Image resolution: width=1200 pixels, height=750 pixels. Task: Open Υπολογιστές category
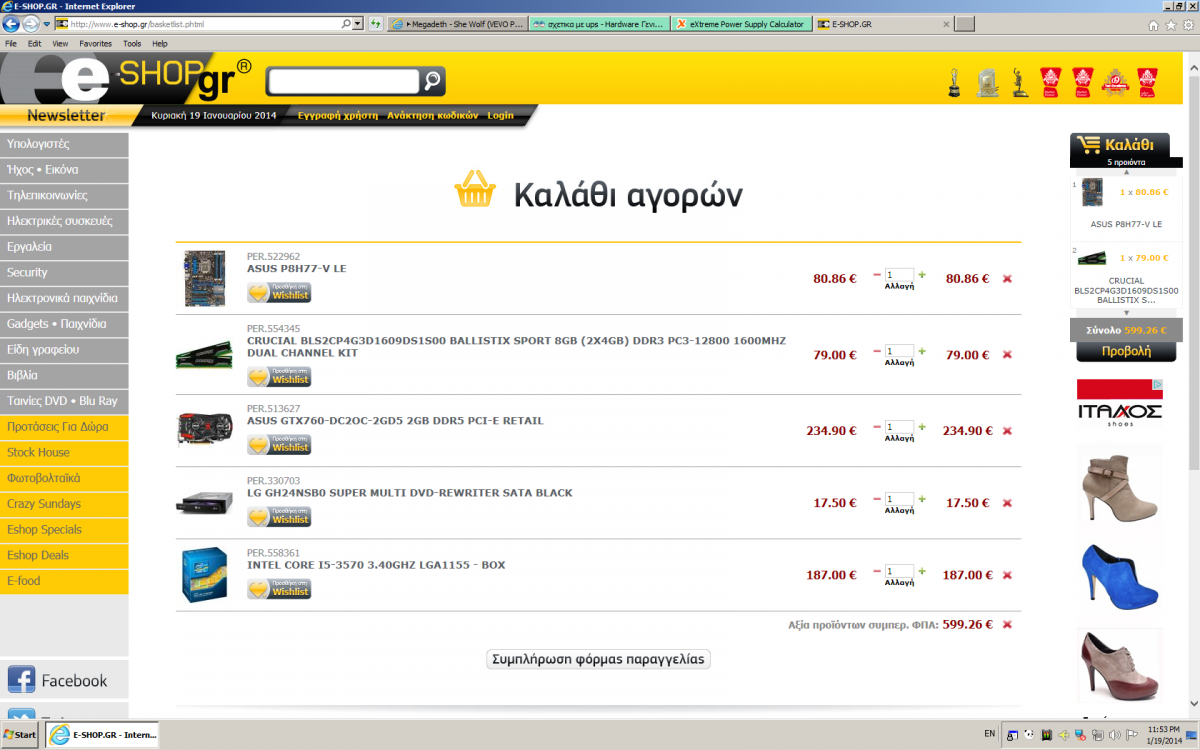[x=64, y=144]
